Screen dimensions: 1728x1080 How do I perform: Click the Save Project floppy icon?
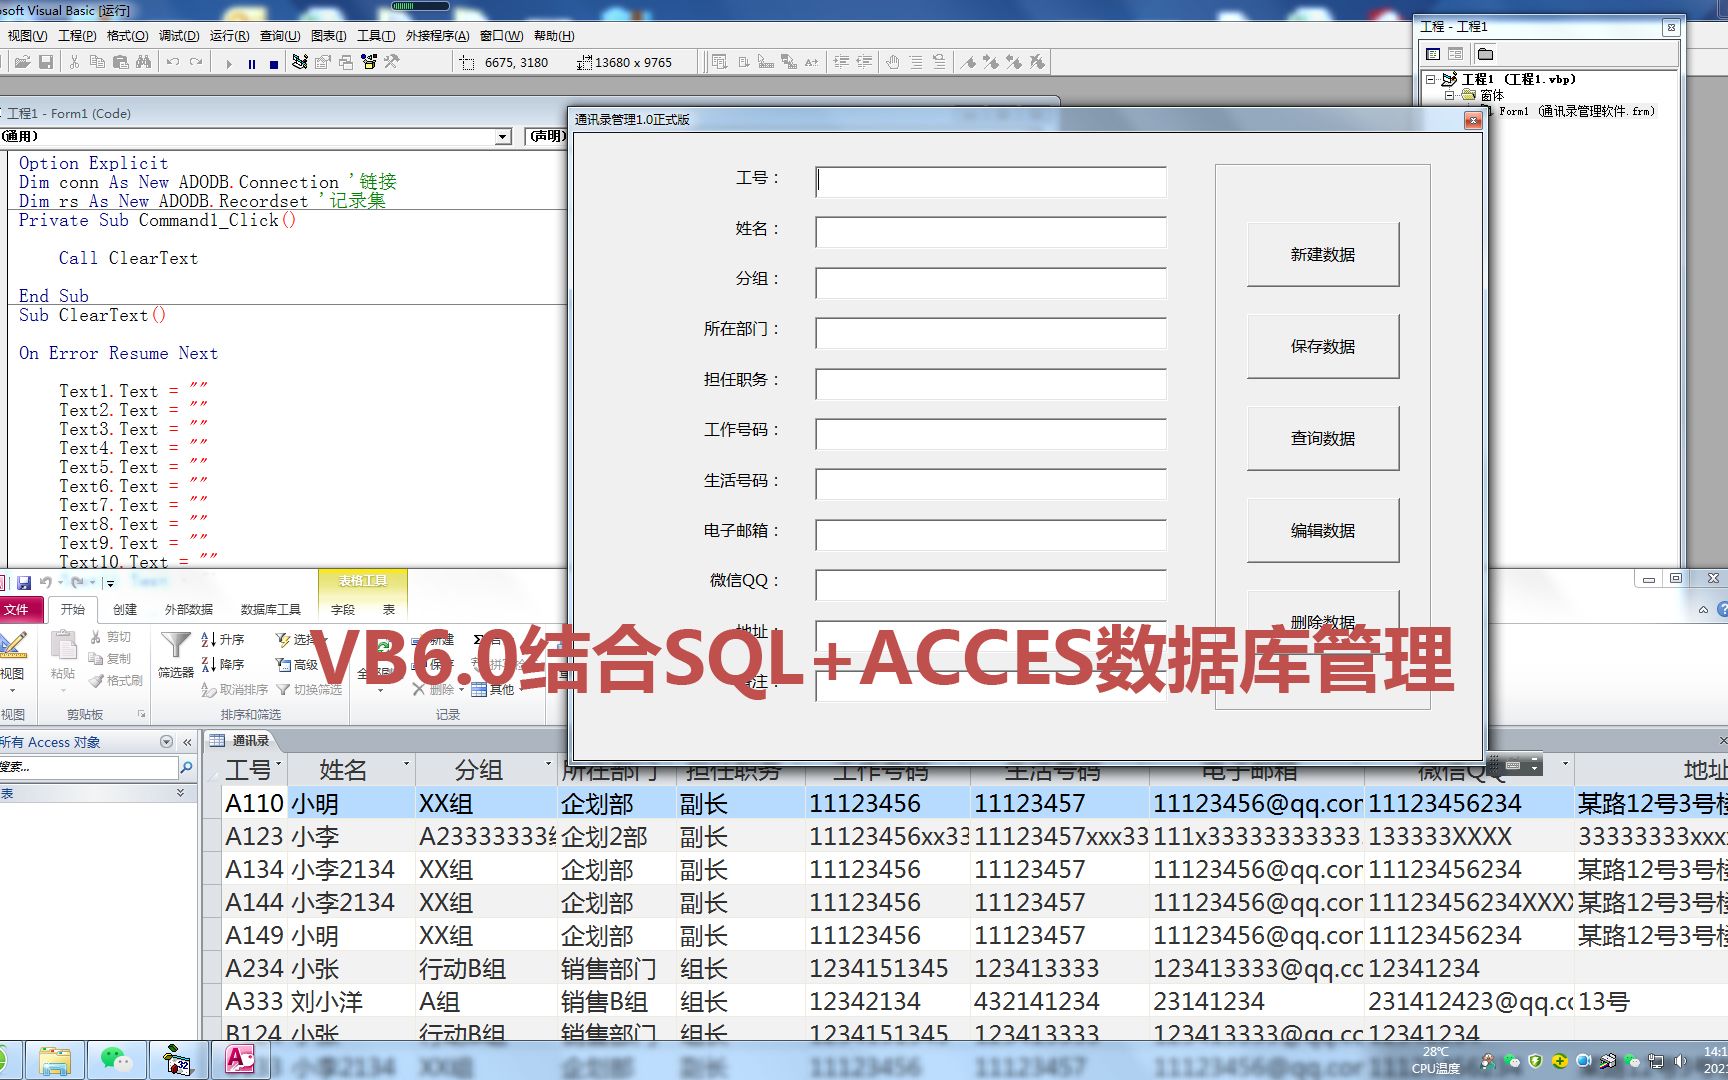(x=46, y=62)
